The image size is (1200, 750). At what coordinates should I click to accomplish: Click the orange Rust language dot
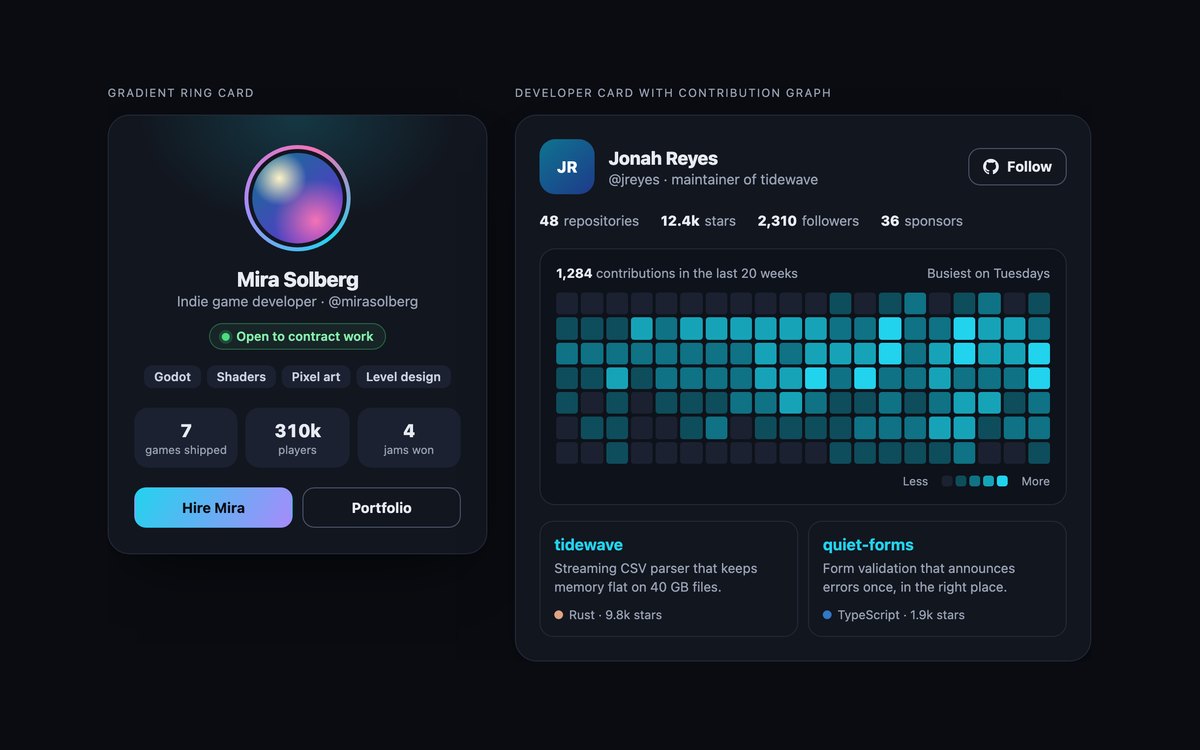pos(559,615)
